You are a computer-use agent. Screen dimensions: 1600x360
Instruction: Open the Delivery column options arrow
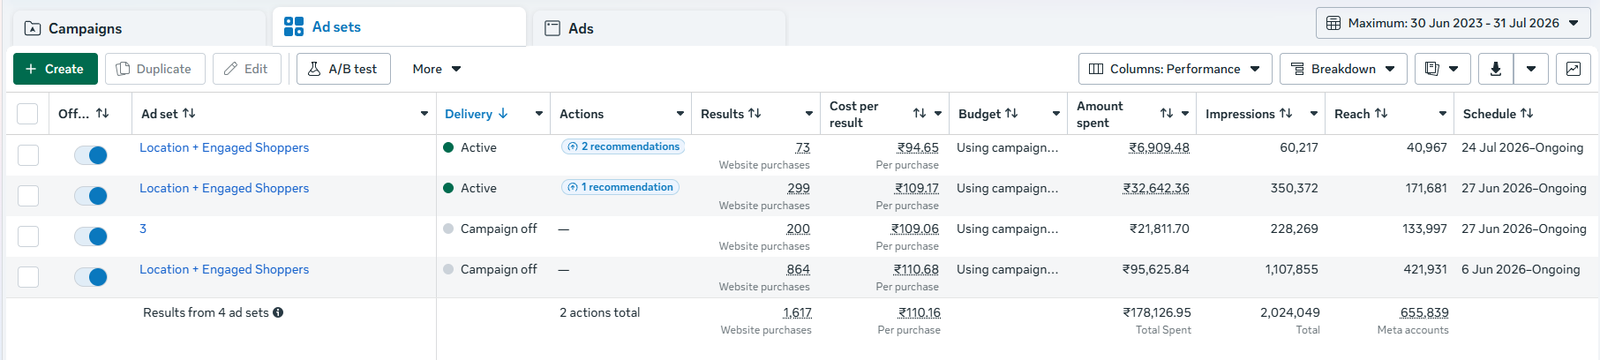(539, 114)
